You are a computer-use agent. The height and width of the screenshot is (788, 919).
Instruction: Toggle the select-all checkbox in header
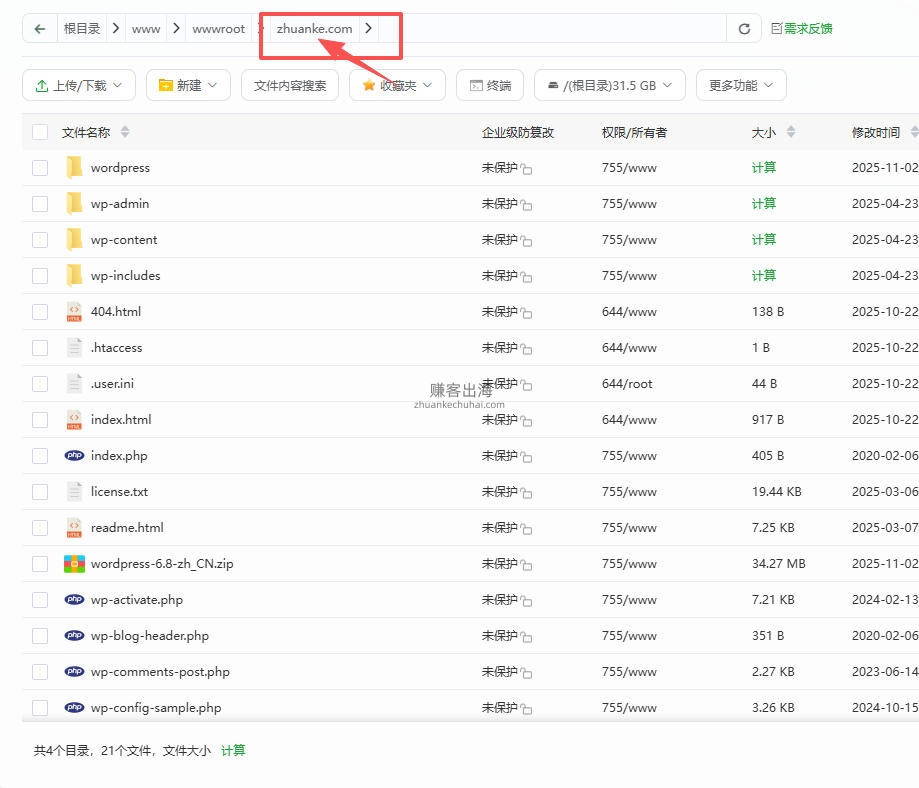[40, 132]
